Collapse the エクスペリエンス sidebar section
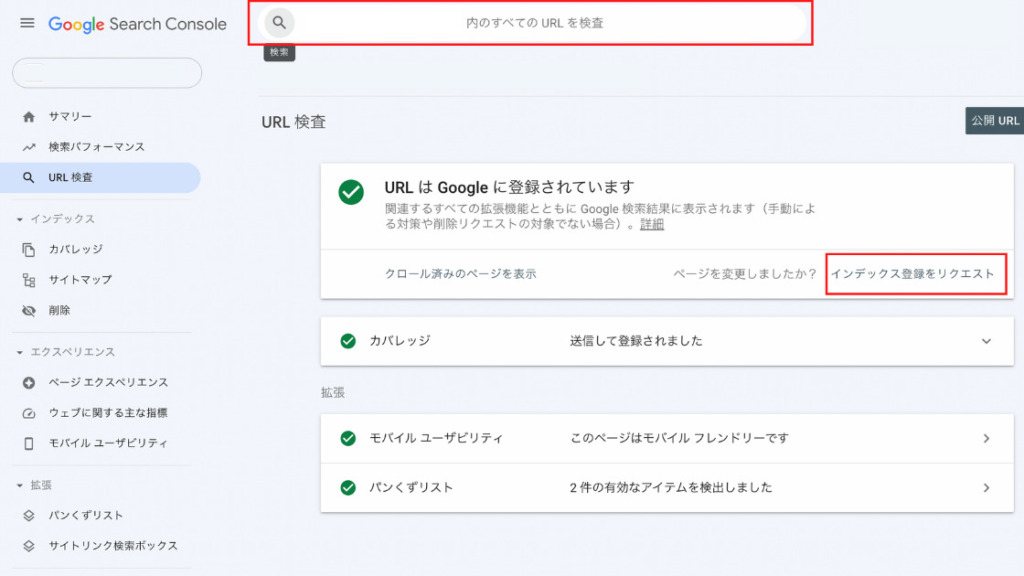Viewport: 1024px width, 576px height. pos(20,353)
